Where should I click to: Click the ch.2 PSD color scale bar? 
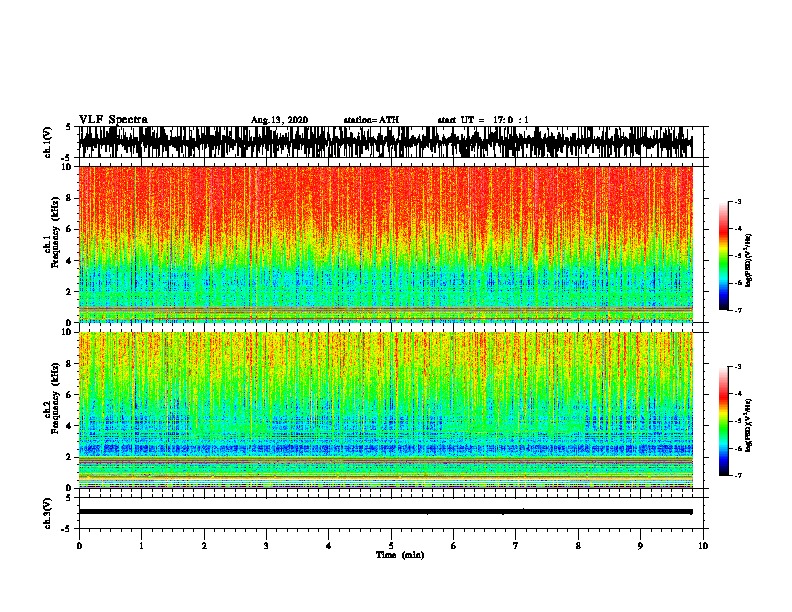tap(723, 421)
